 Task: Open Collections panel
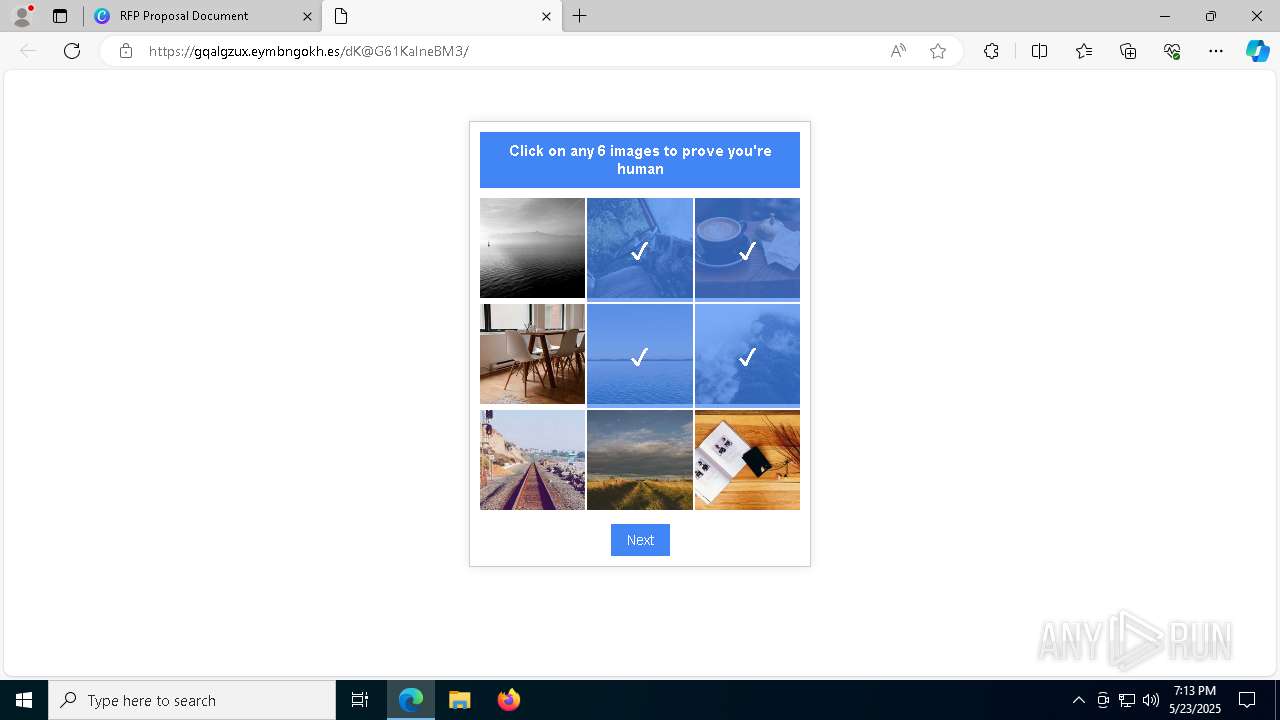click(1128, 51)
